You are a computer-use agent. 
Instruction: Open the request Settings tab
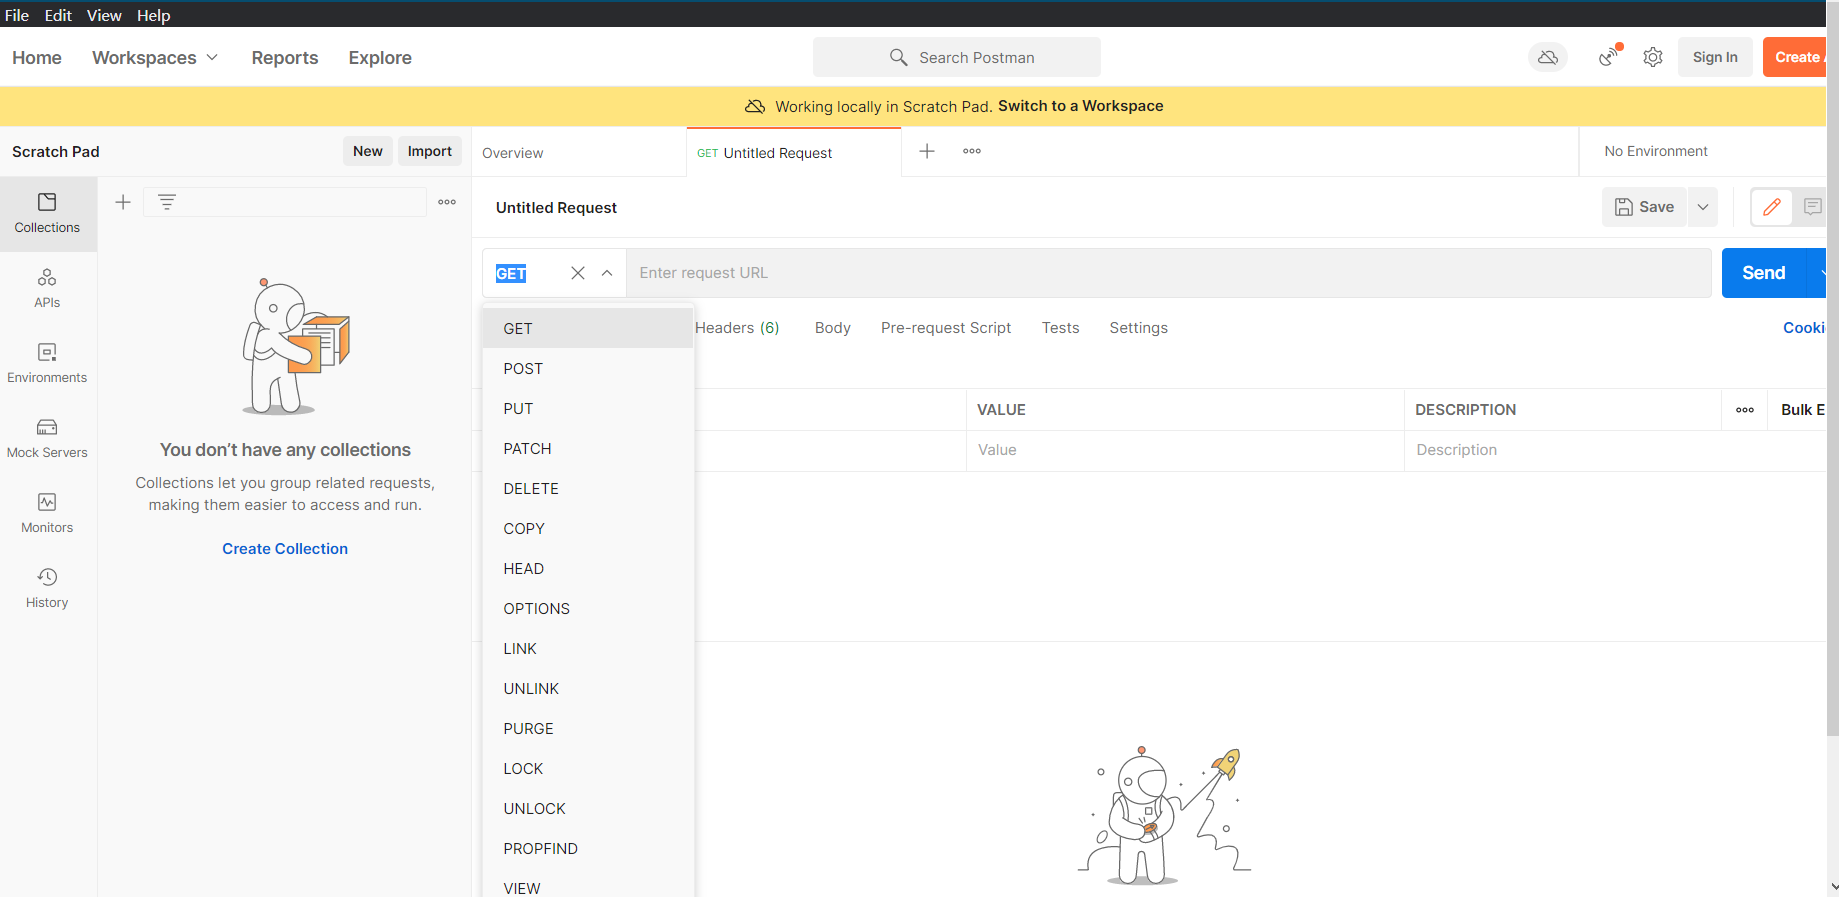[x=1138, y=328]
